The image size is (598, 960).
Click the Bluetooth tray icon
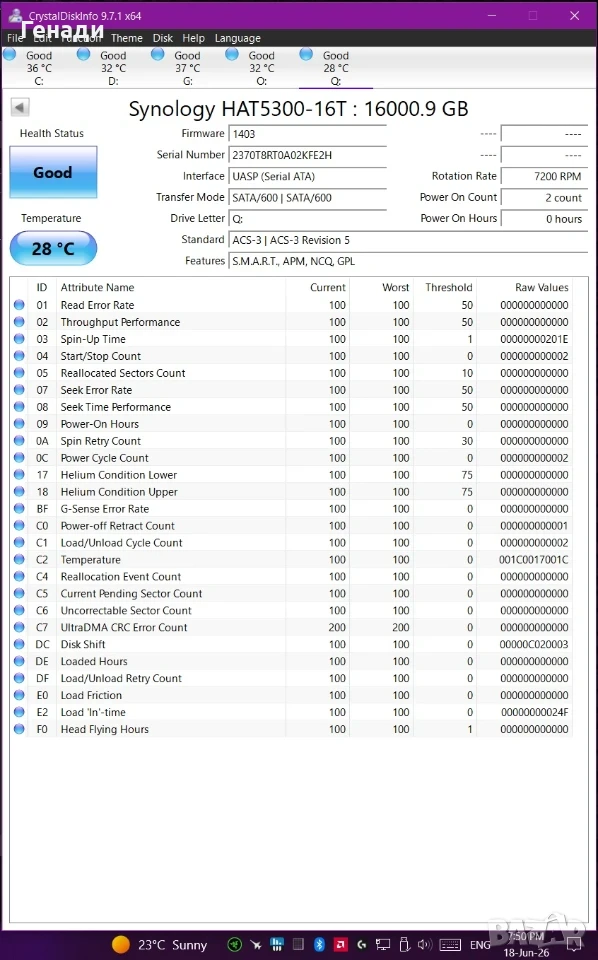point(319,944)
